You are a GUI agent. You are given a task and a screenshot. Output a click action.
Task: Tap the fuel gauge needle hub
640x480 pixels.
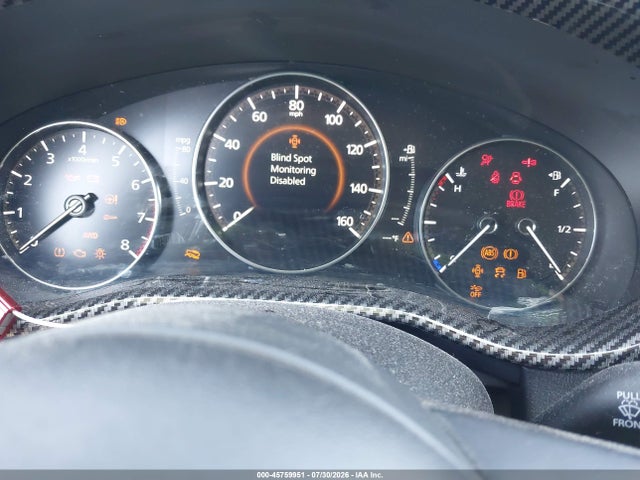527,226
